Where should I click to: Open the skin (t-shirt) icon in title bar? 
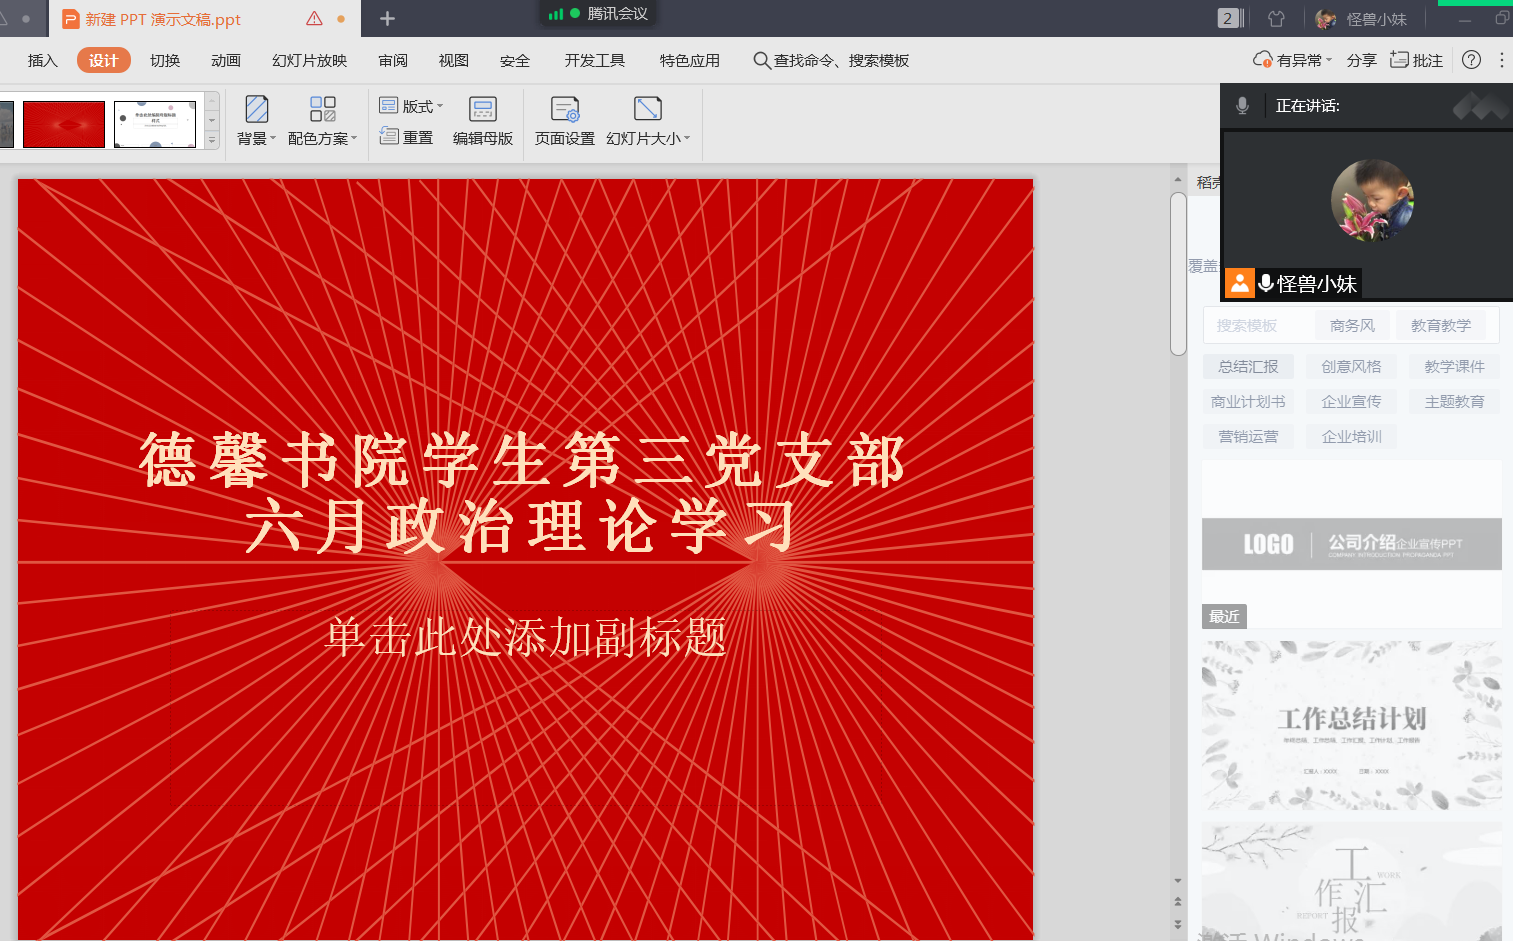click(x=1276, y=19)
